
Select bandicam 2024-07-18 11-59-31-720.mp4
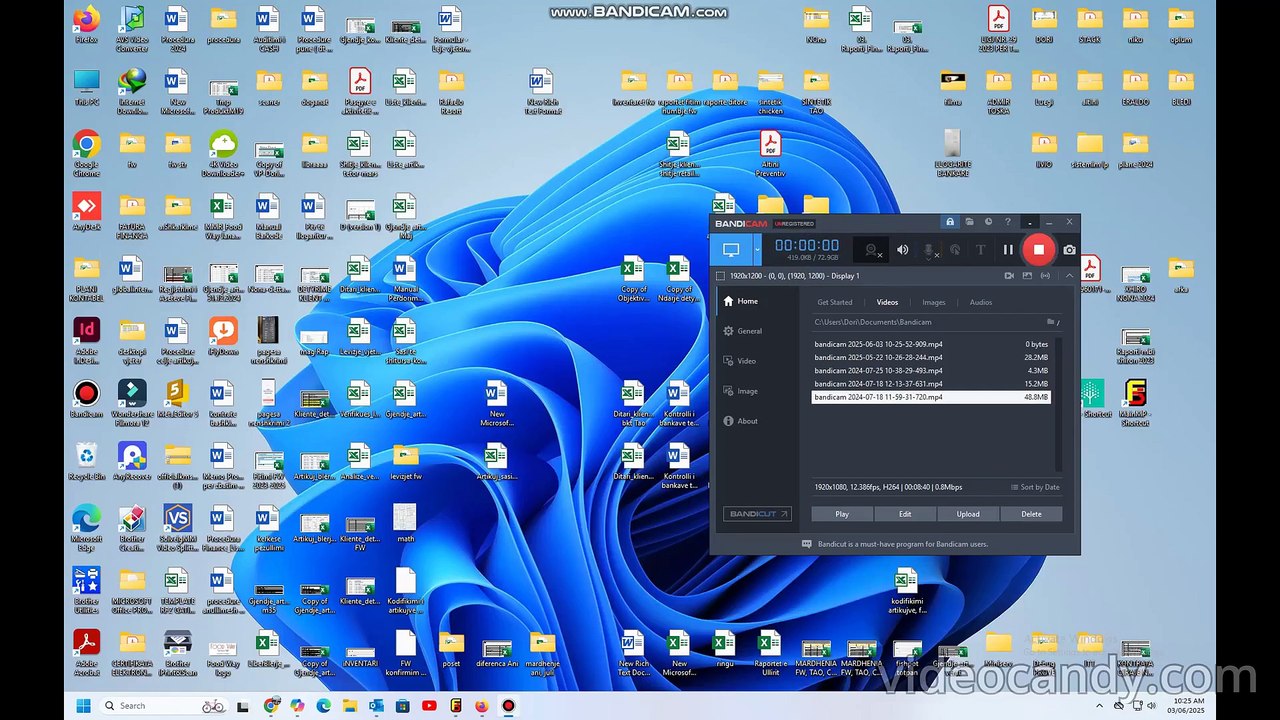tap(931, 397)
